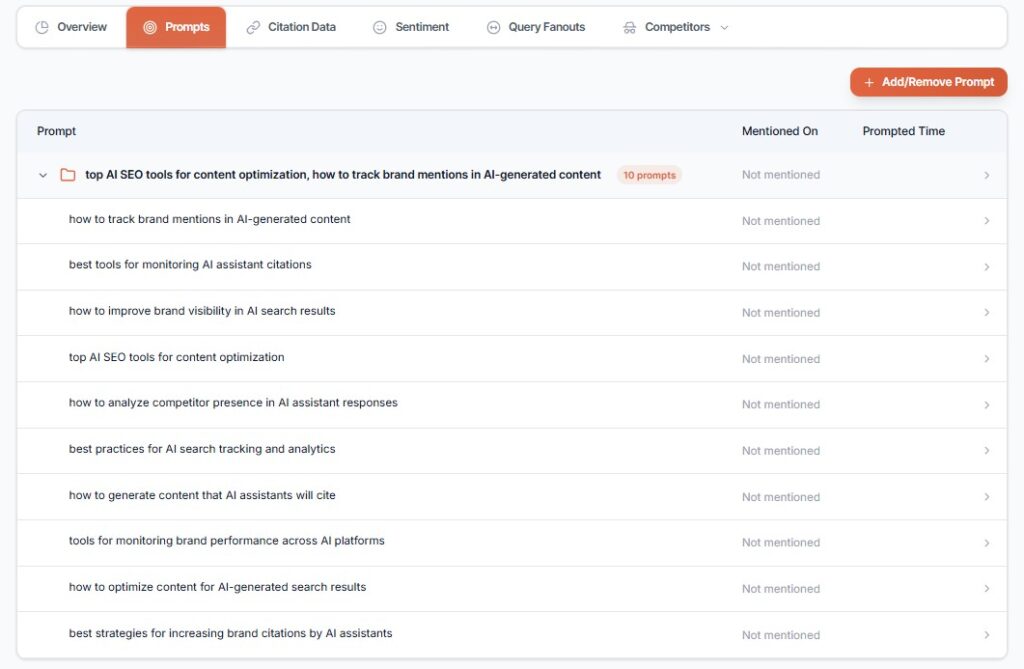
Task: Open the Competitors tab dropdown arrow
Action: 725,28
